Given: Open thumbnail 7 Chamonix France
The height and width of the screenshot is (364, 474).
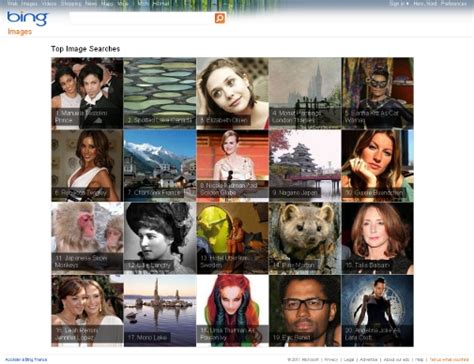Looking at the screenshot, I should pos(160,166).
